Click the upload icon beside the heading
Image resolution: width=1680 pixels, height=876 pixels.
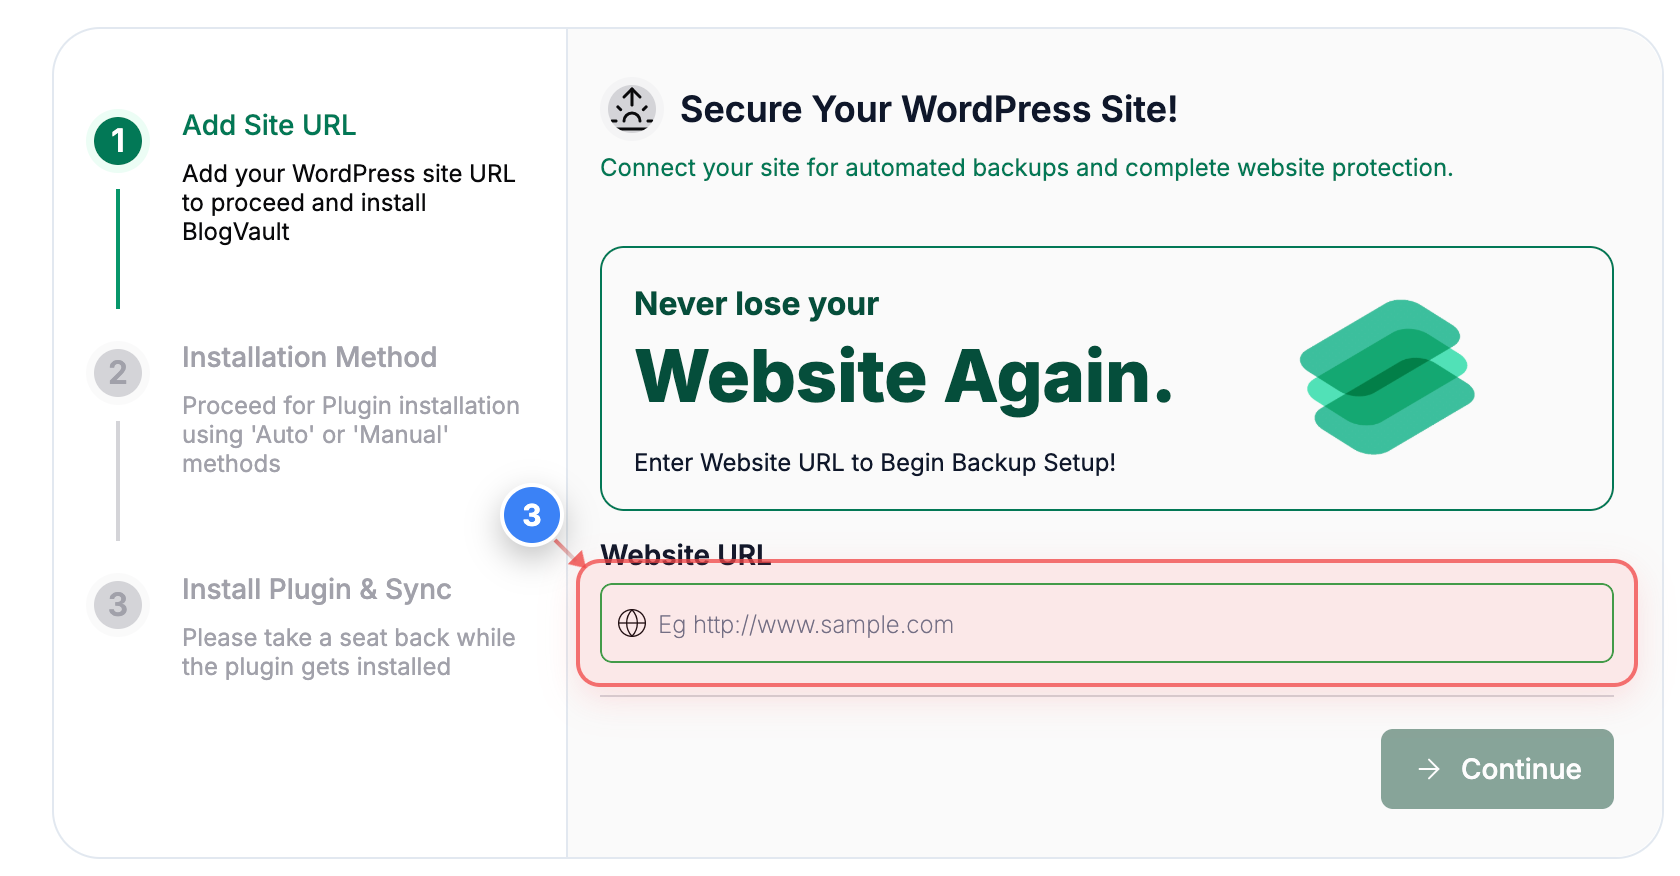(631, 108)
